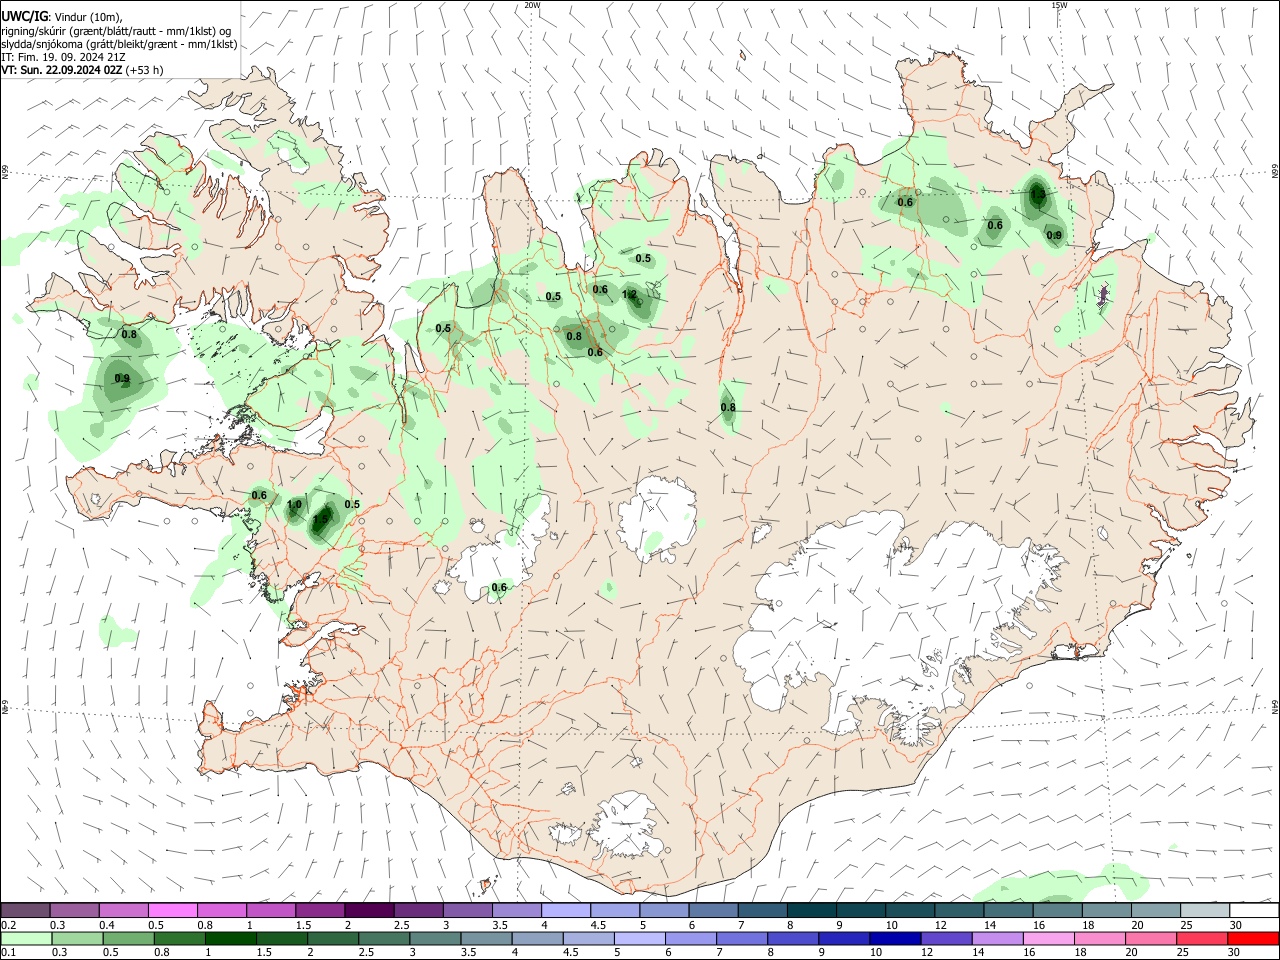Click the light pink swatch after 16 in the lower legend
Image resolution: width=1280 pixels, height=960 pixels.
pyautogui.click(x=1048, y=939)
